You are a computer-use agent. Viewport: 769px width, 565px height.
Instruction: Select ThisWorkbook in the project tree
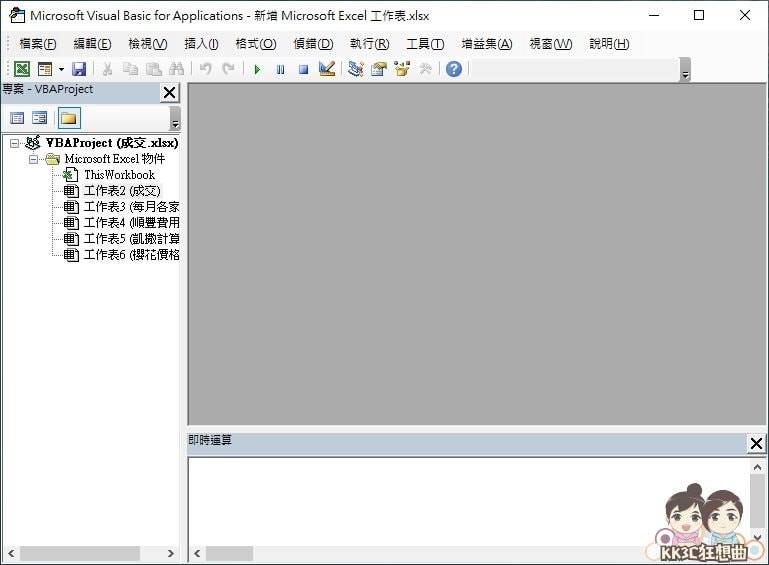tap(119, 175)
